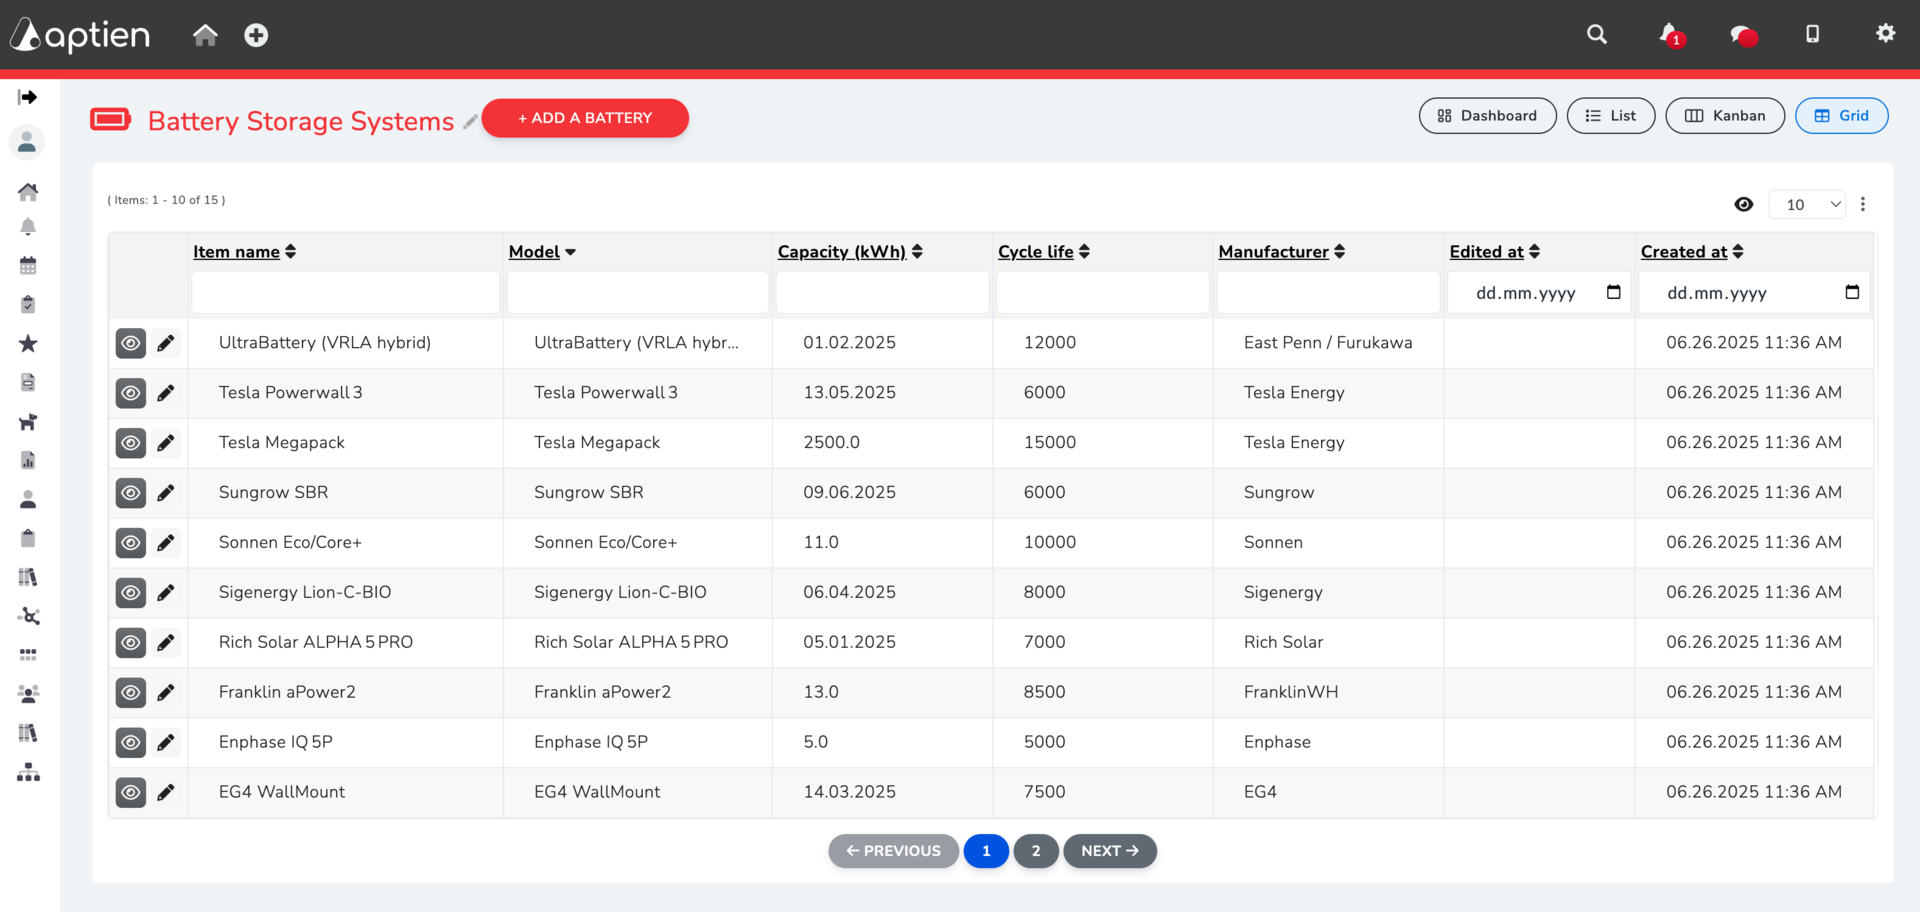Sort by Item name column

point(244,252)
